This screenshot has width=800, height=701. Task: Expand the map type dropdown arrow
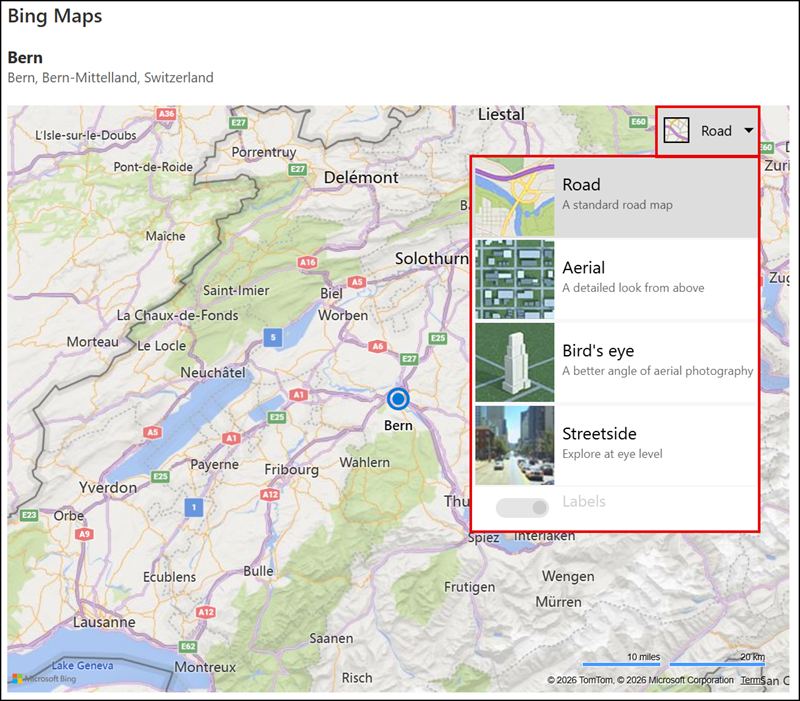click(749, 130)
